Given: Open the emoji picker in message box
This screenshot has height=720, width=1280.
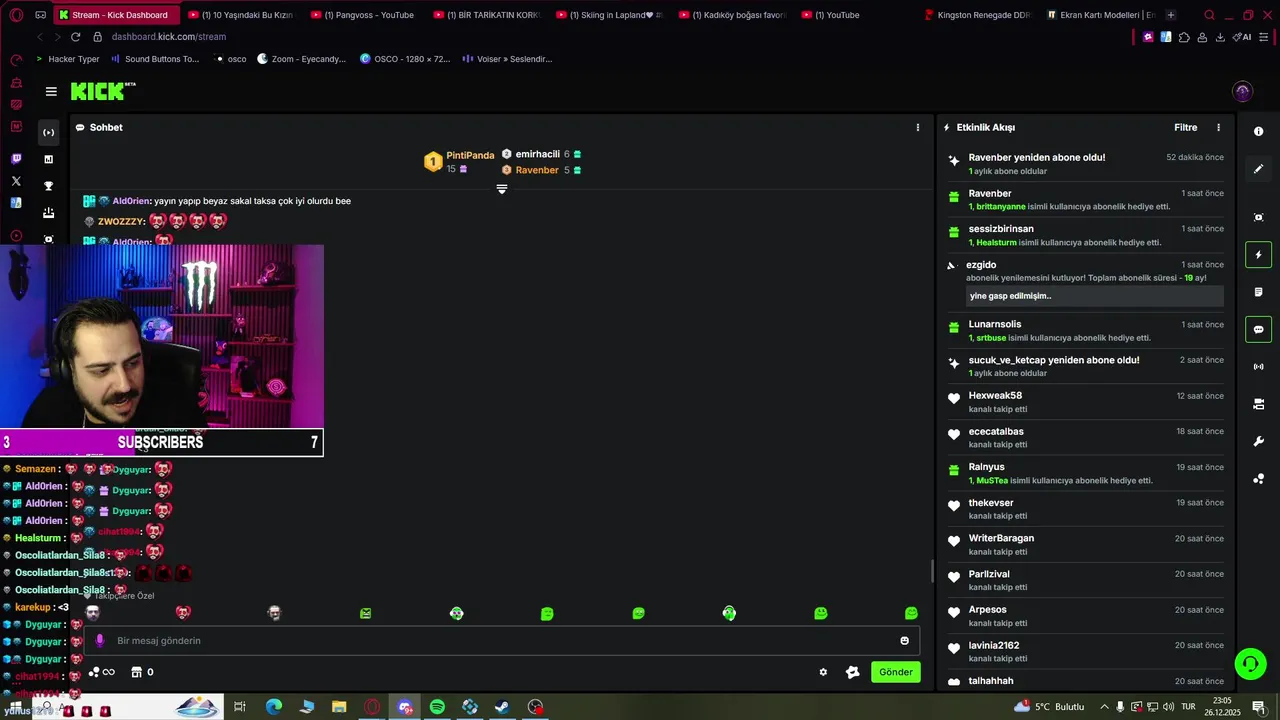Looking at the screenshot, I should (x=905, y=641).
